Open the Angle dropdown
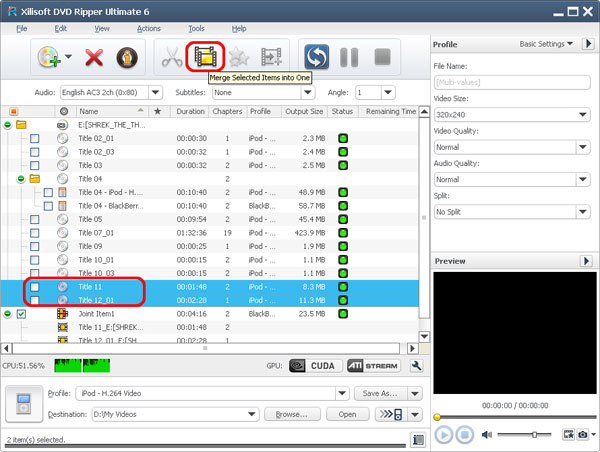The height and width of the screenshot is (452, 600). [388, 92]
